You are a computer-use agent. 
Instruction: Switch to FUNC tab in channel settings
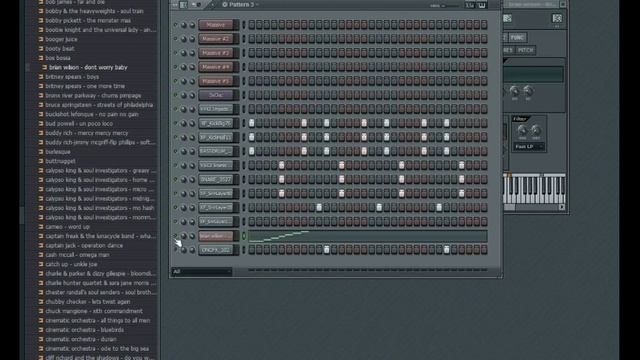point(517,38)
